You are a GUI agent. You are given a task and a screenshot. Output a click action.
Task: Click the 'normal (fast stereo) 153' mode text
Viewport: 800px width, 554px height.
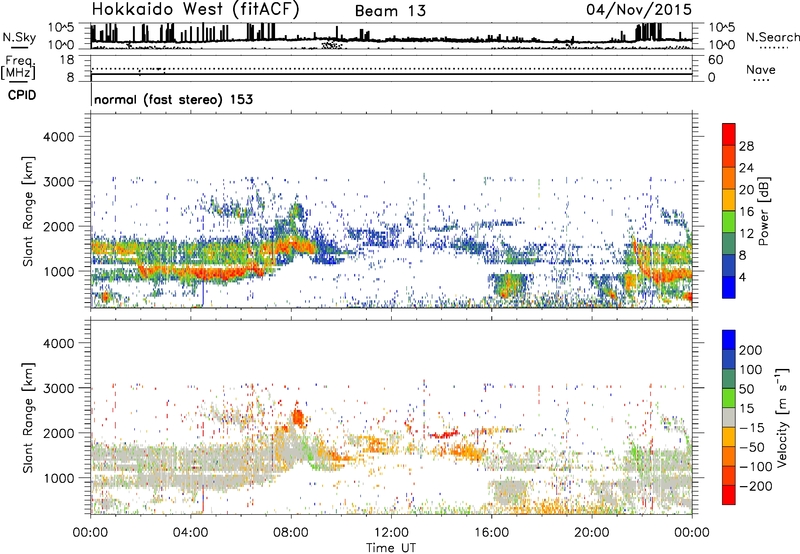click(x=173, y=100)
